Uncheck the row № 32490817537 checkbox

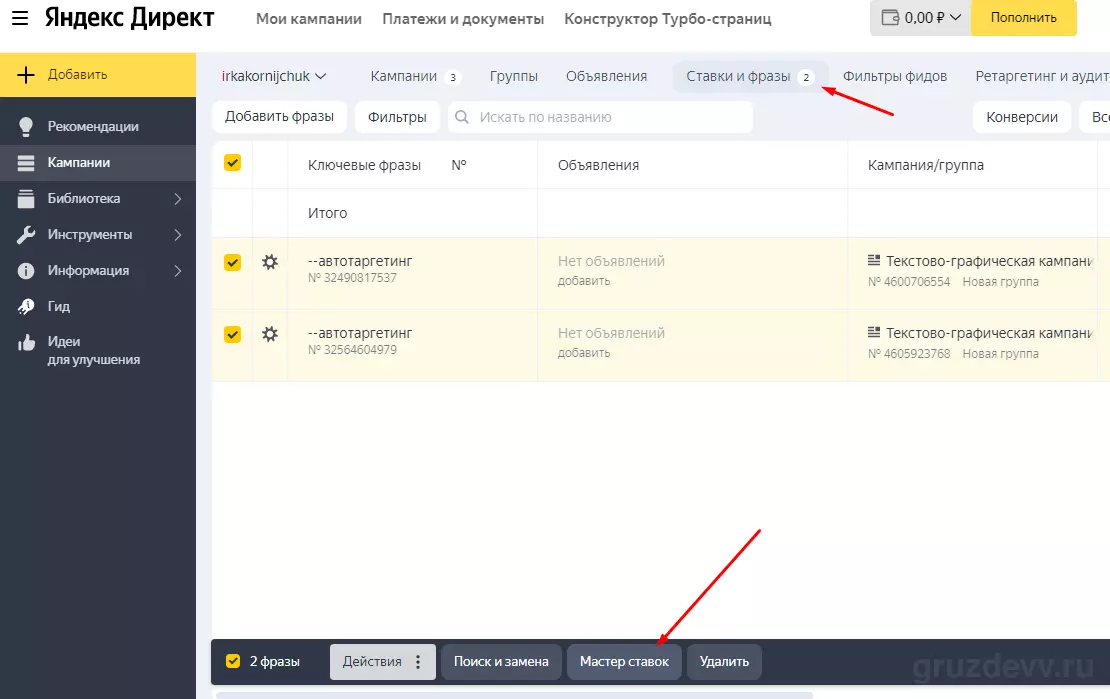tap(232, 263)
